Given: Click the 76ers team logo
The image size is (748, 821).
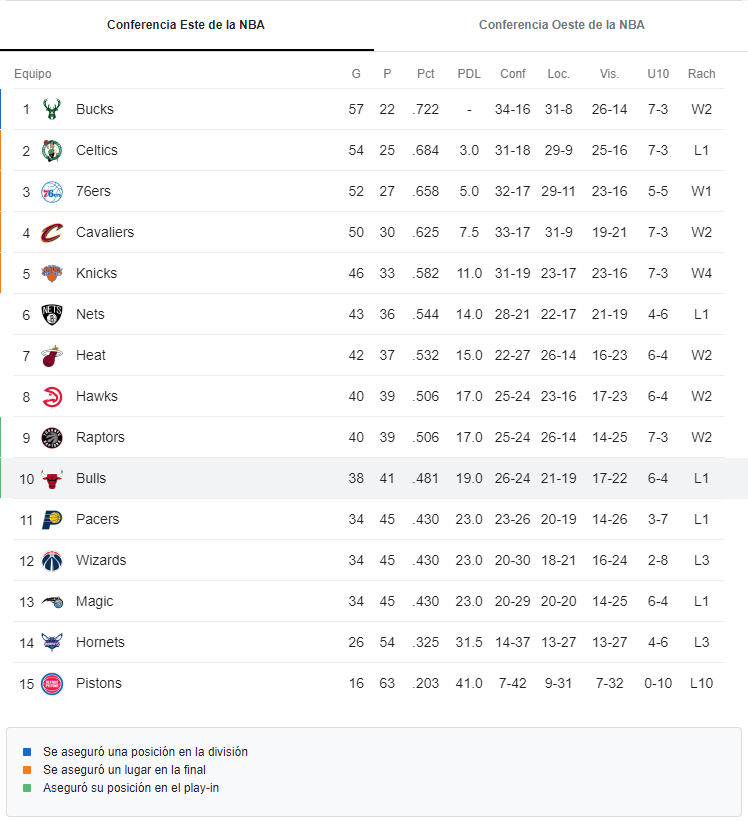Looking at the screenshot, I should 52,192.
